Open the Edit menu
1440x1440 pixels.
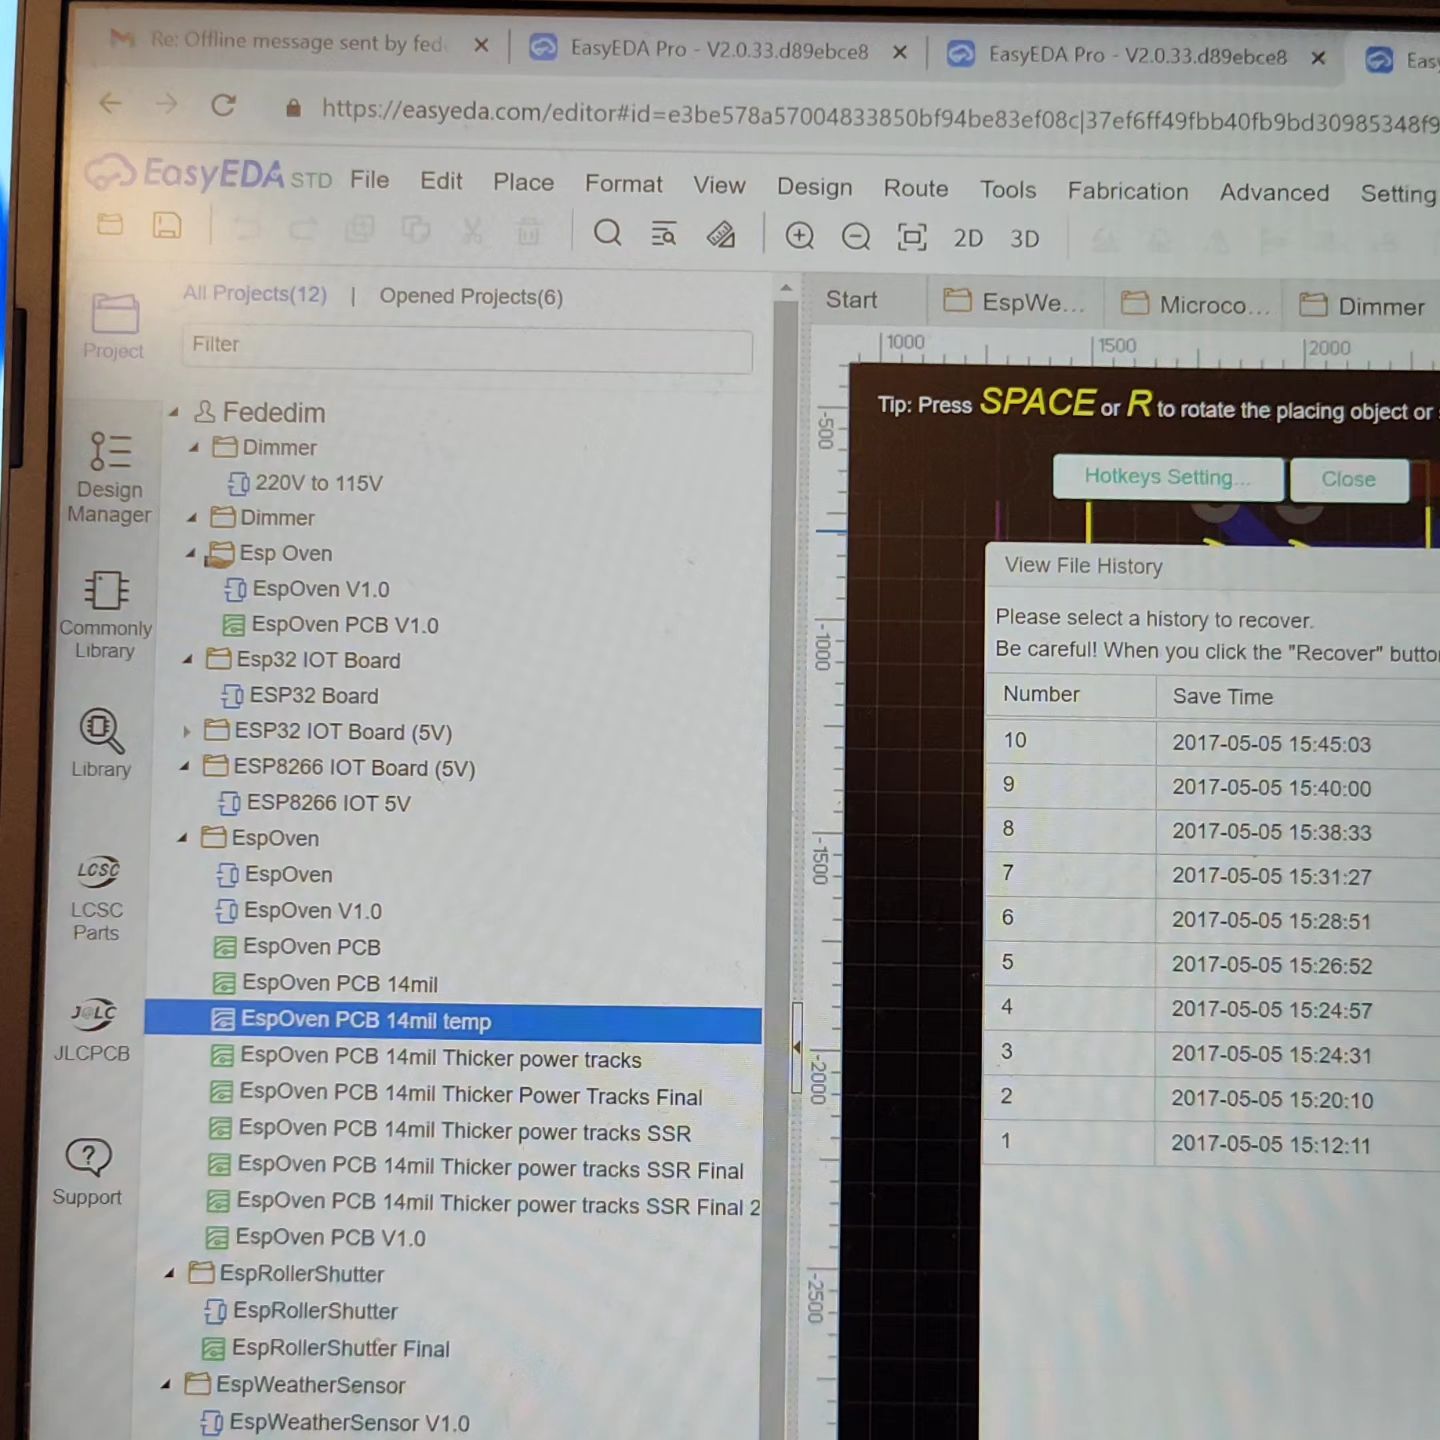pyautogui.click(x=441, y=181)
